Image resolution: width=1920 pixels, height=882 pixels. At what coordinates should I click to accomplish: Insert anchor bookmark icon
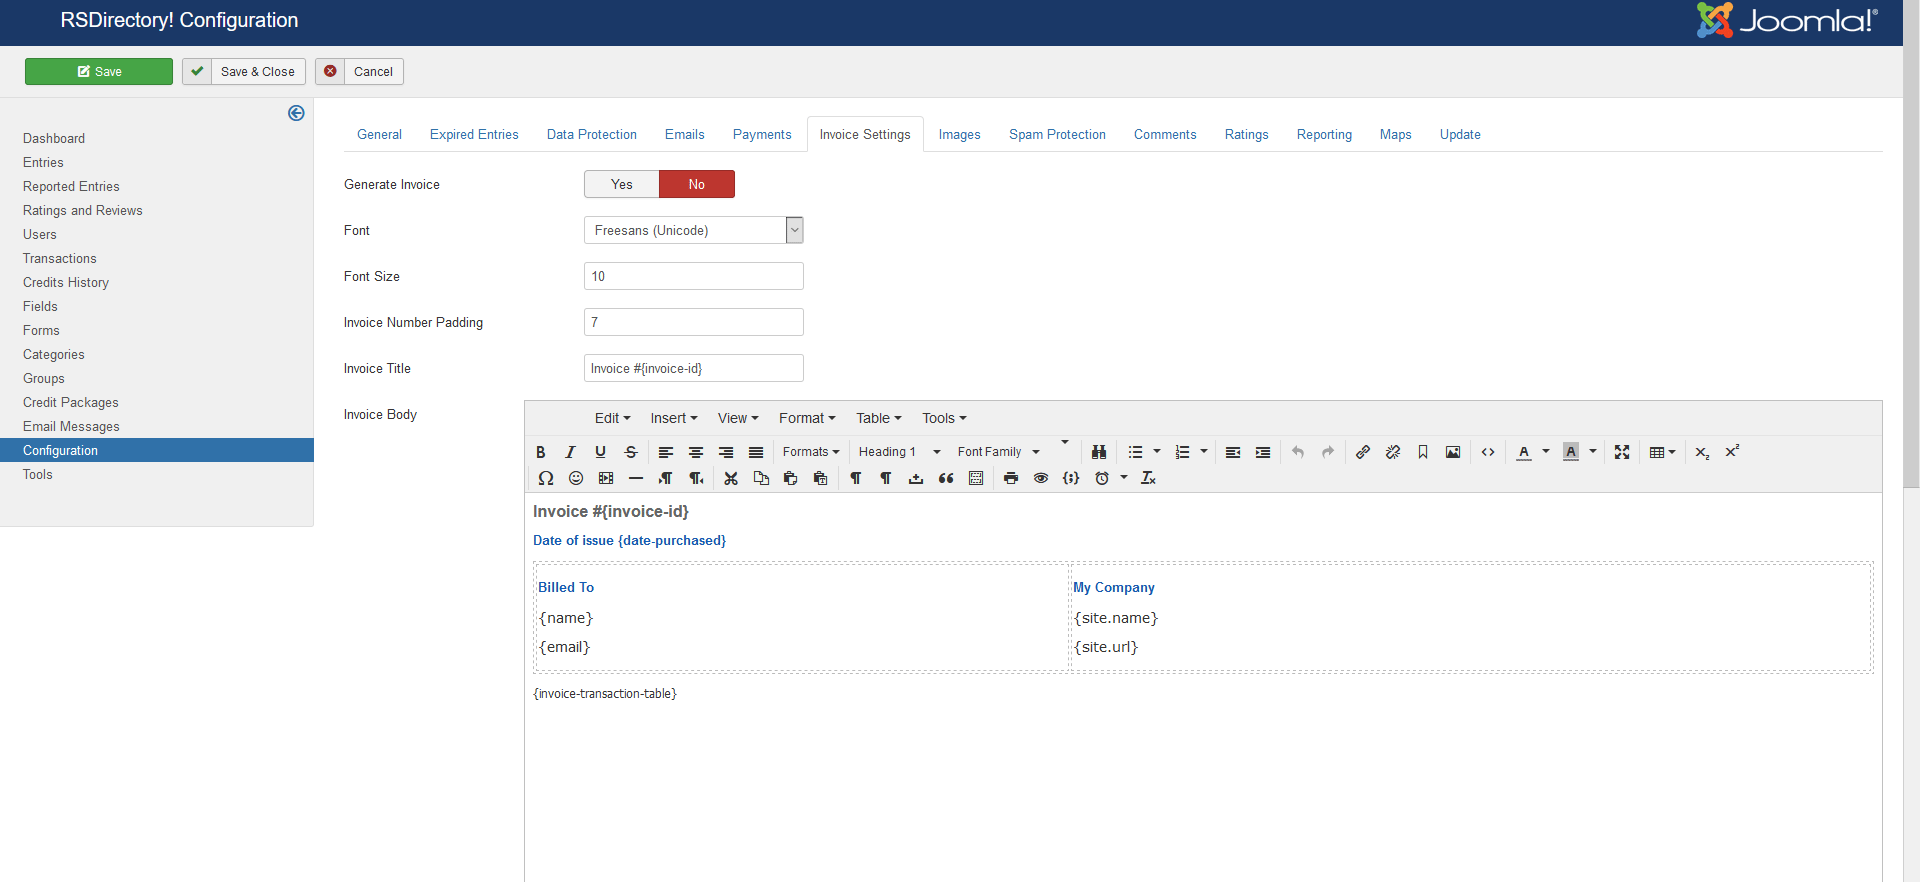[1423, 452]
